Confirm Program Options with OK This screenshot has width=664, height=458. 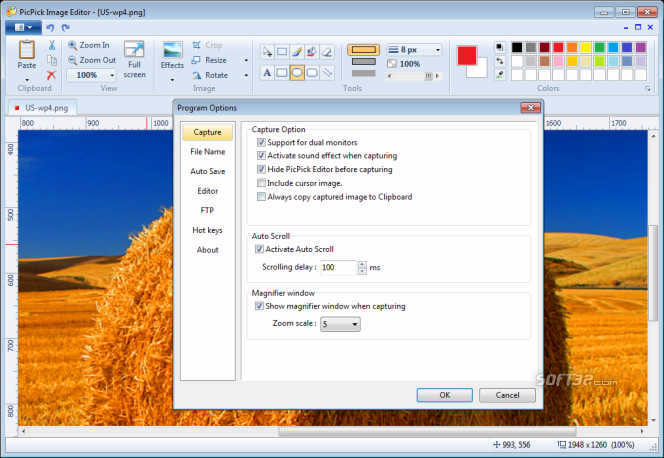(445, 395)
